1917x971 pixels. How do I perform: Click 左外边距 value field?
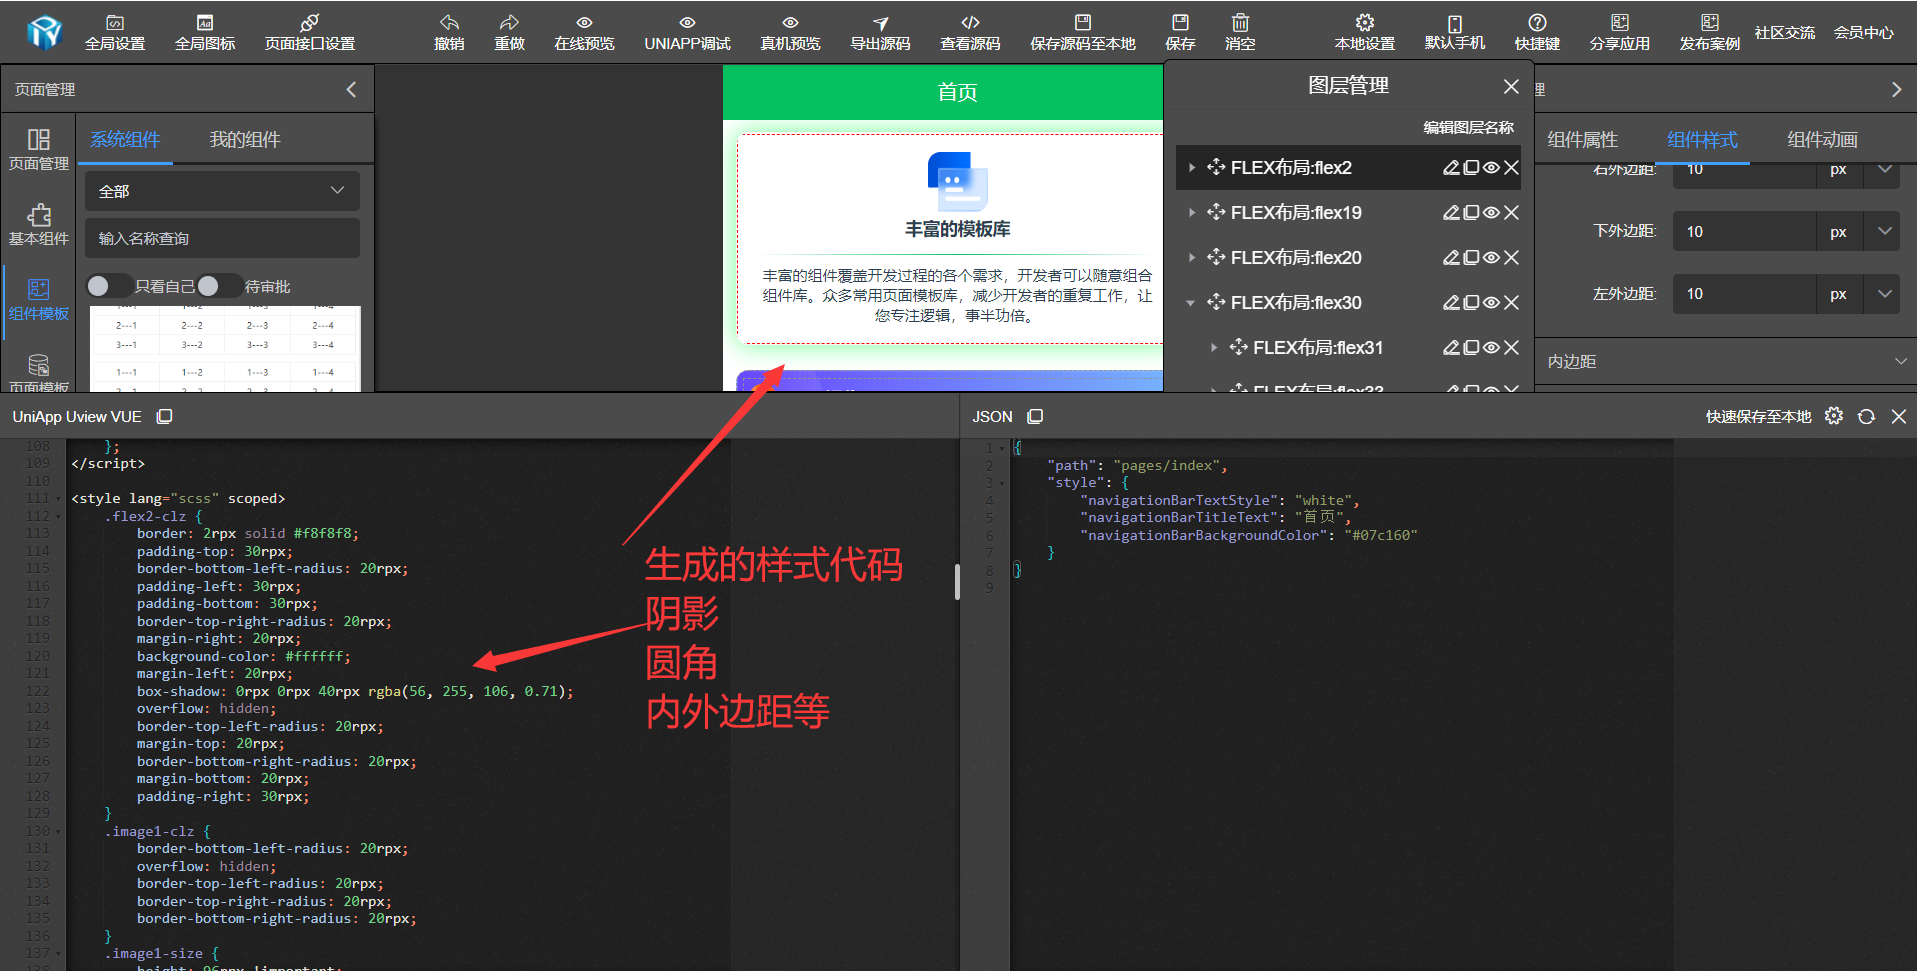pos(1744,294)
